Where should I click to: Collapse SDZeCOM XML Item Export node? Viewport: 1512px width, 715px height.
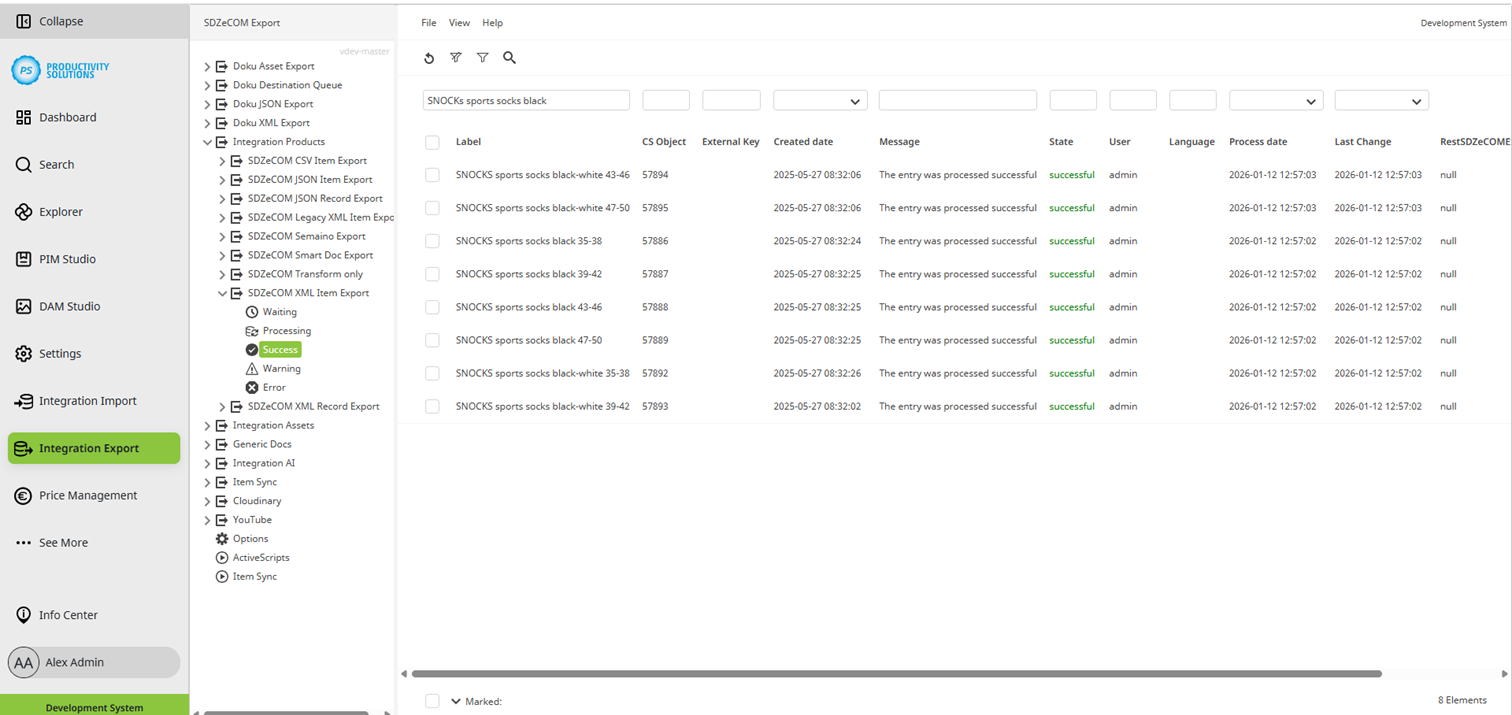tap(222, 293)
